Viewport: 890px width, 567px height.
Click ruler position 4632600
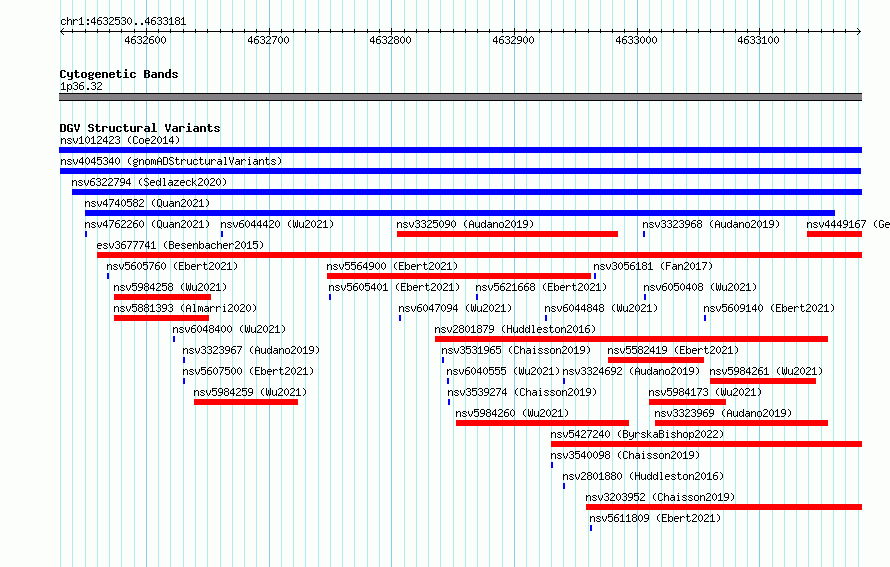[145, 40]
